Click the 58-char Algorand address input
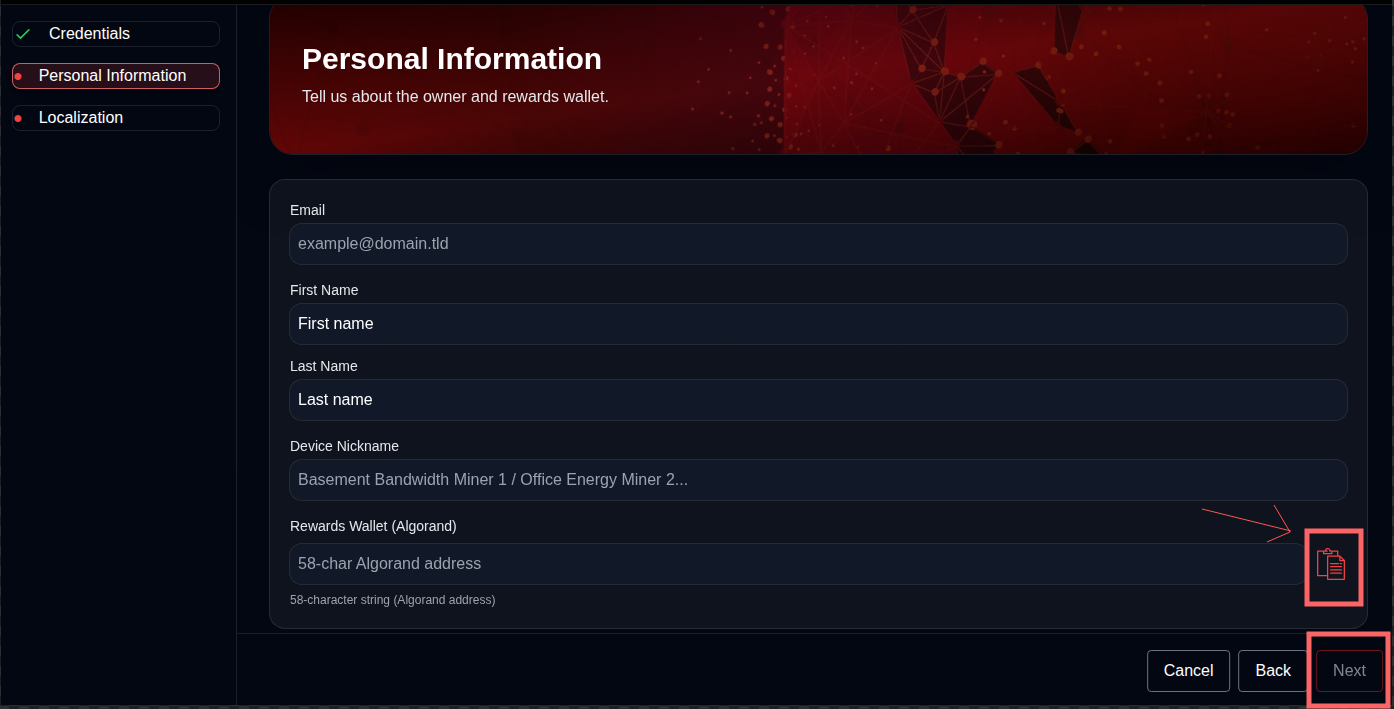Image resolution: width=1394 pixels, height=709 pixels. 795,564
